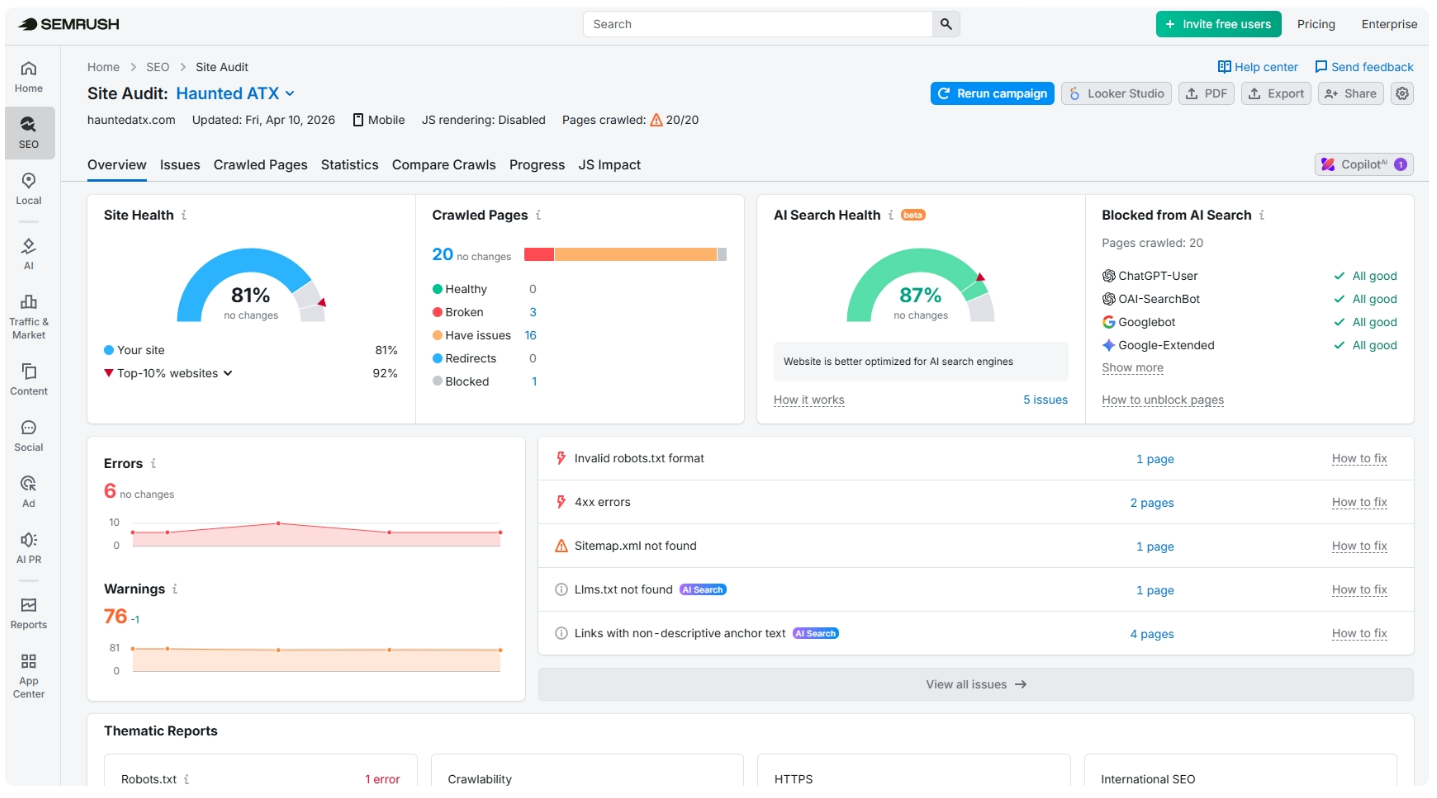1437x798 pixels.
Task: Click the Blocked from AI Search info icon
Action: [1262, 215]
